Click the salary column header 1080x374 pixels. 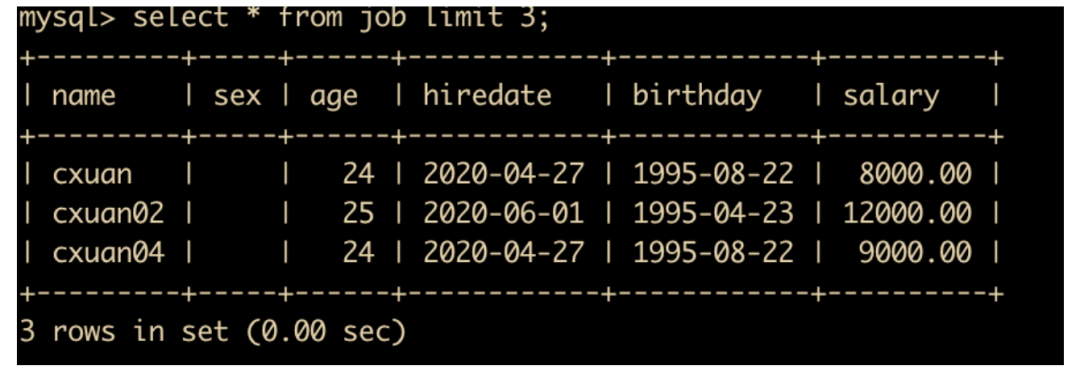(891, 96)
